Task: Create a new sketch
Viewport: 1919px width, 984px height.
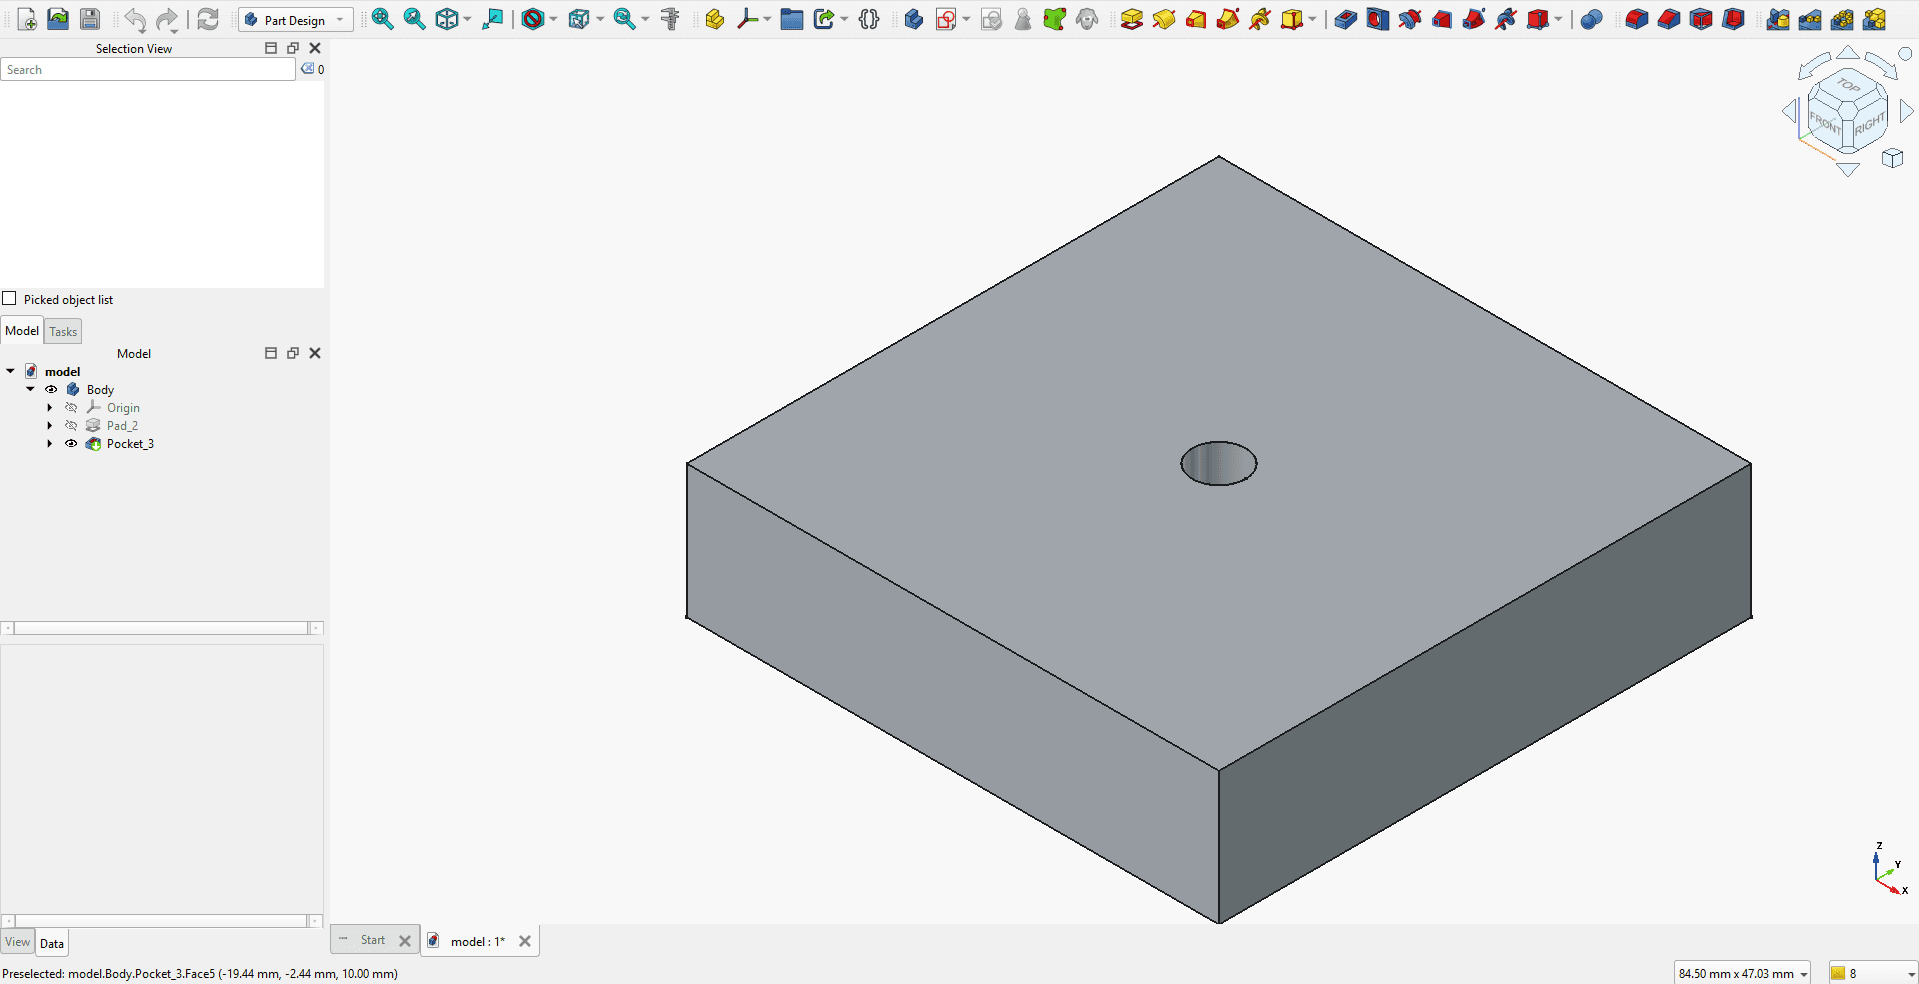Action: click(946, 19)
